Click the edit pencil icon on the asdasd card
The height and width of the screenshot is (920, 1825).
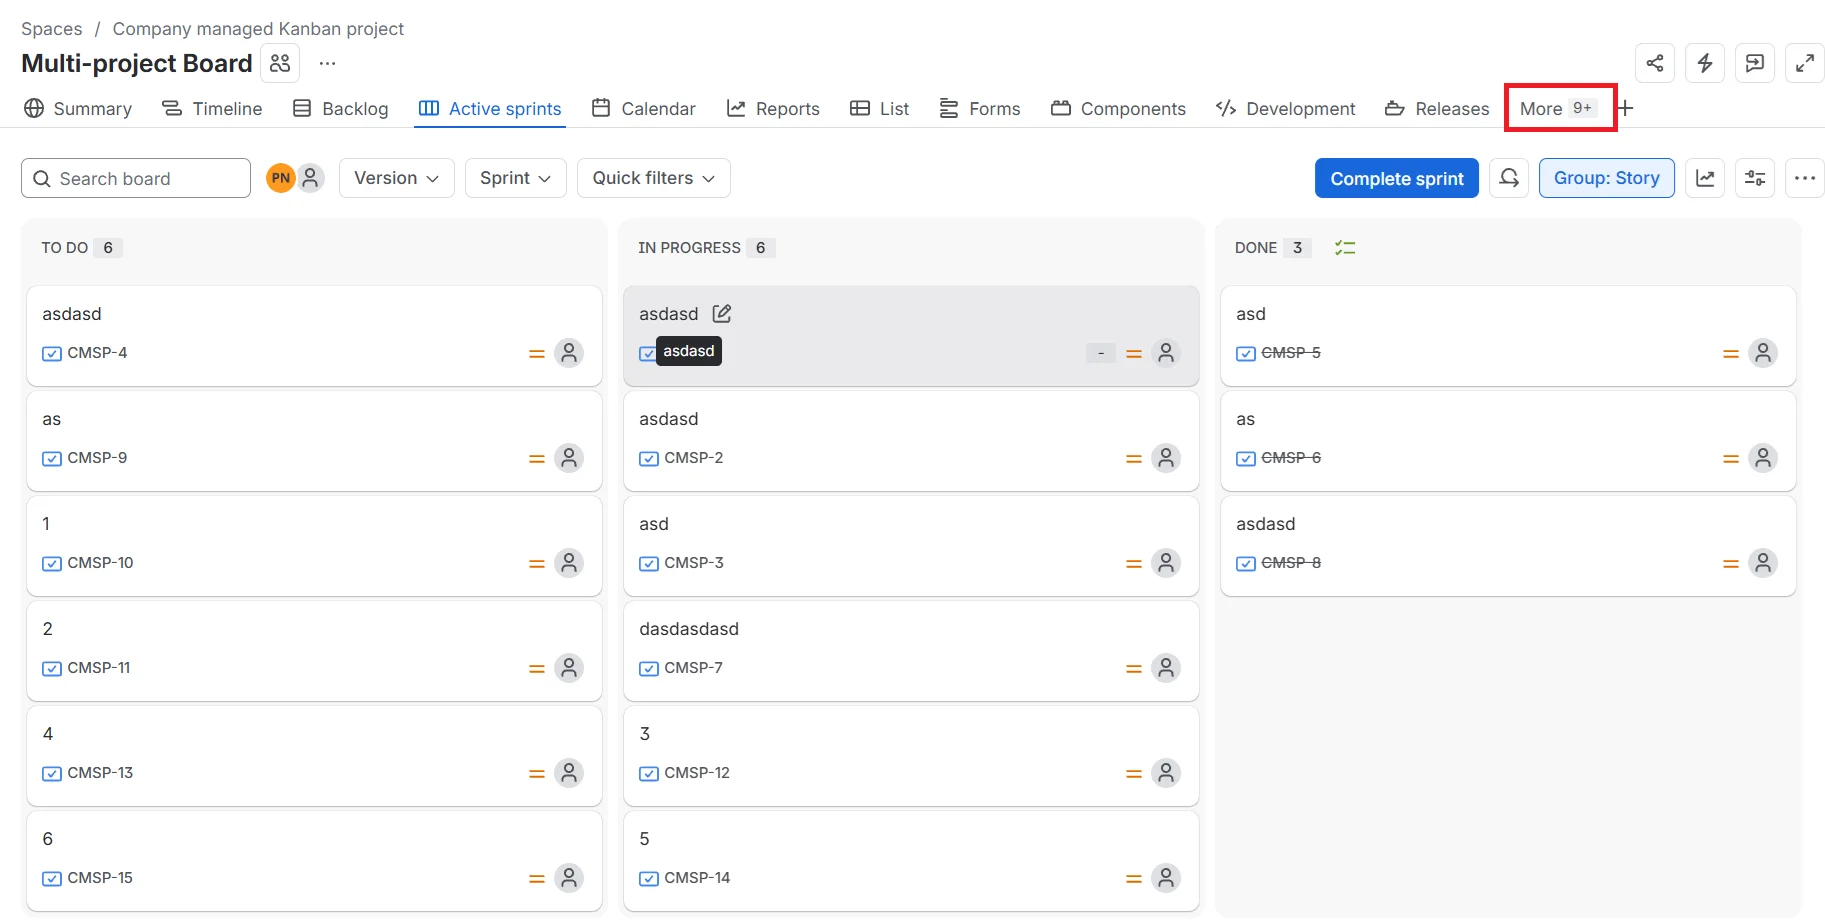(722, 314)
